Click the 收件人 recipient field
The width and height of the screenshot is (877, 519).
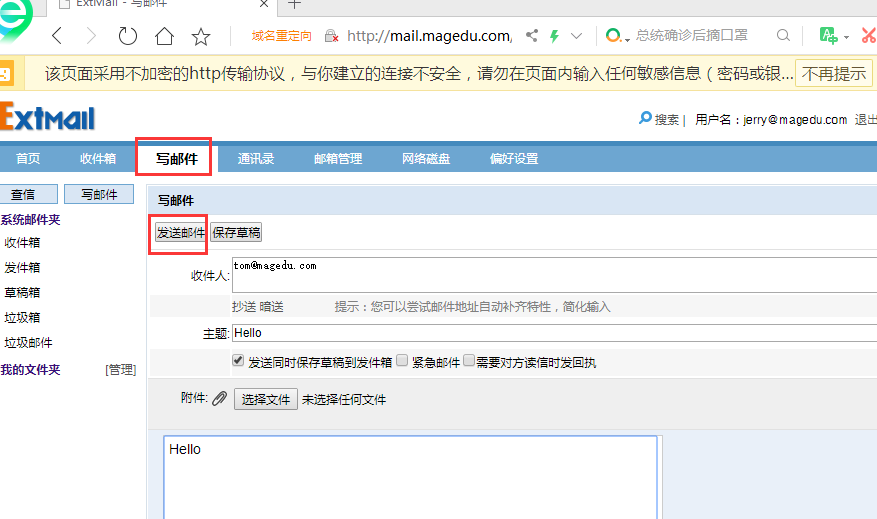554,275
